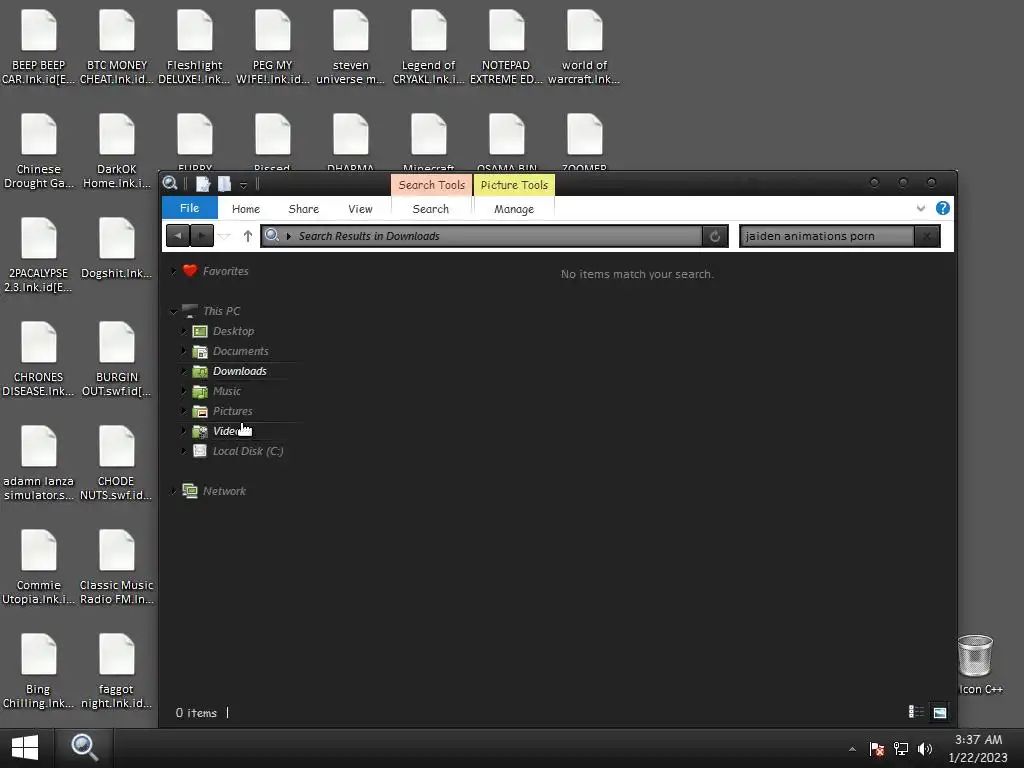
Task: Click the Up one level arrow
Action: (x=248, y=236)
